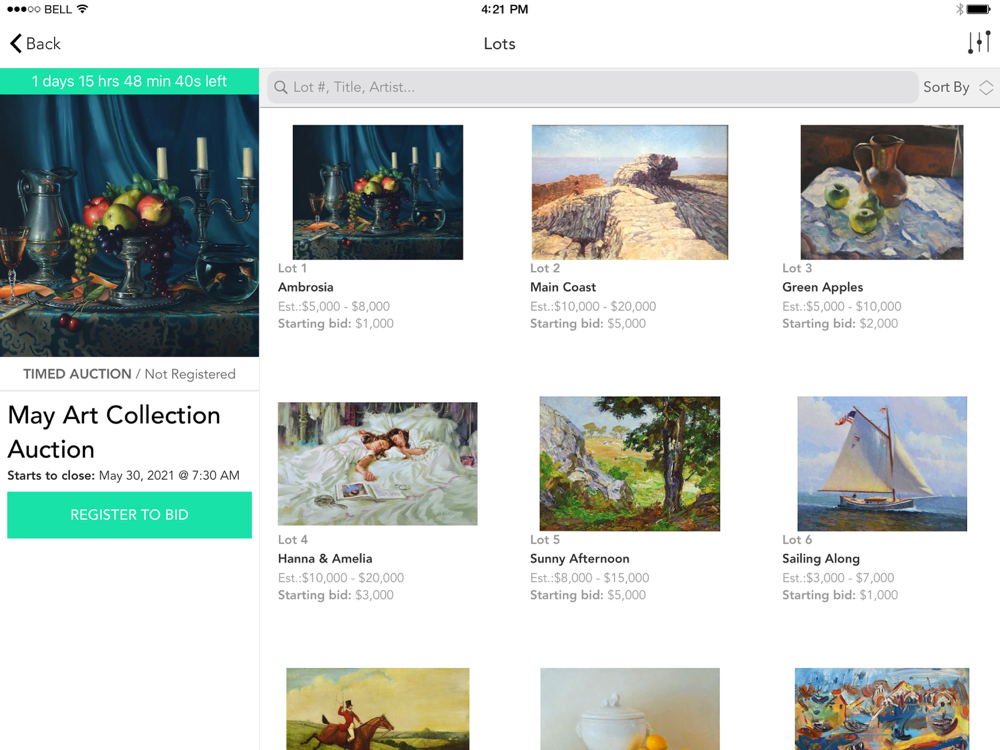The height and width of the screenshot is (750, 1000).
Task: Select the Main Coast lot title
Action: coord(563,287)
